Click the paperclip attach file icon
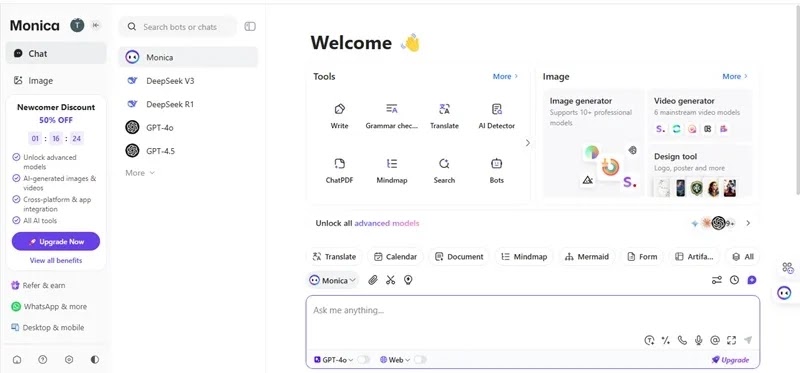The height and width of the screenshot is (373, 800). point(373,280)
